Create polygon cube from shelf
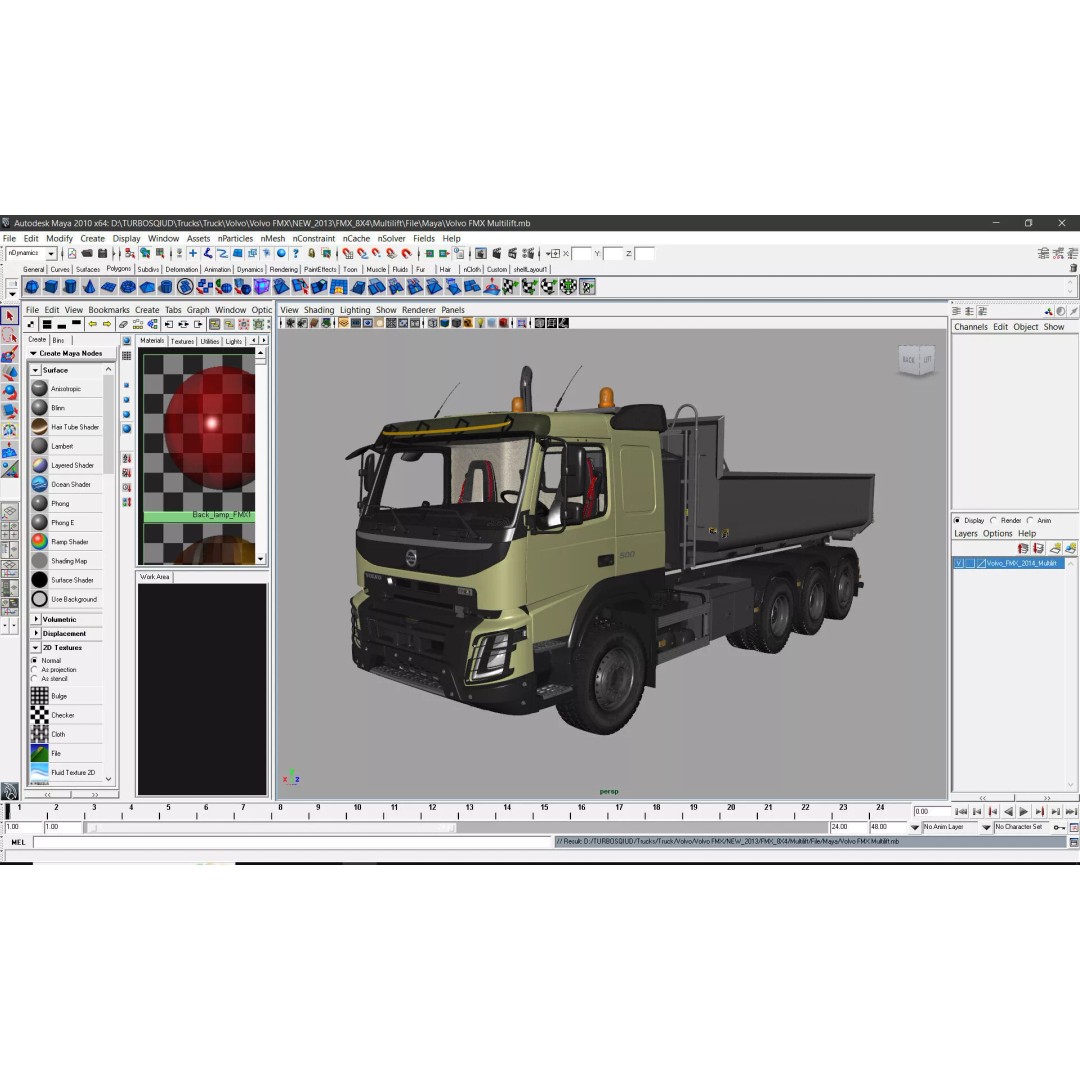The image size is (1080, 1080). pos(51,287)
